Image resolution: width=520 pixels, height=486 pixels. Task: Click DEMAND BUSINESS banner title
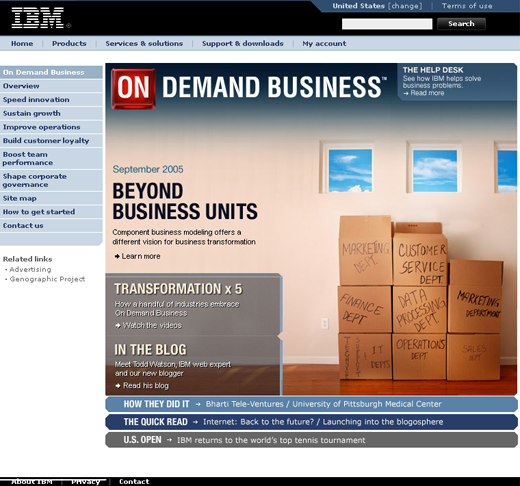(x=274, y=87)
